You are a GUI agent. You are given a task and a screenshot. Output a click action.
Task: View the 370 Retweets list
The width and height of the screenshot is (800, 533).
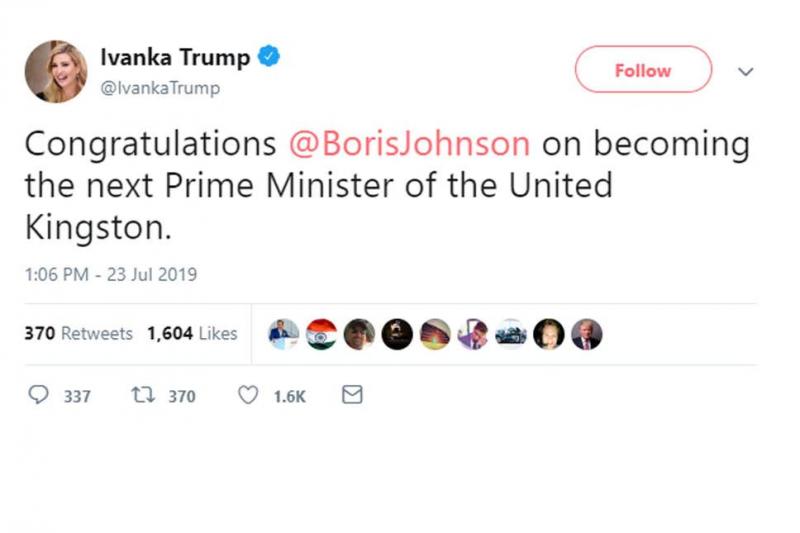(x=78, y=334)
